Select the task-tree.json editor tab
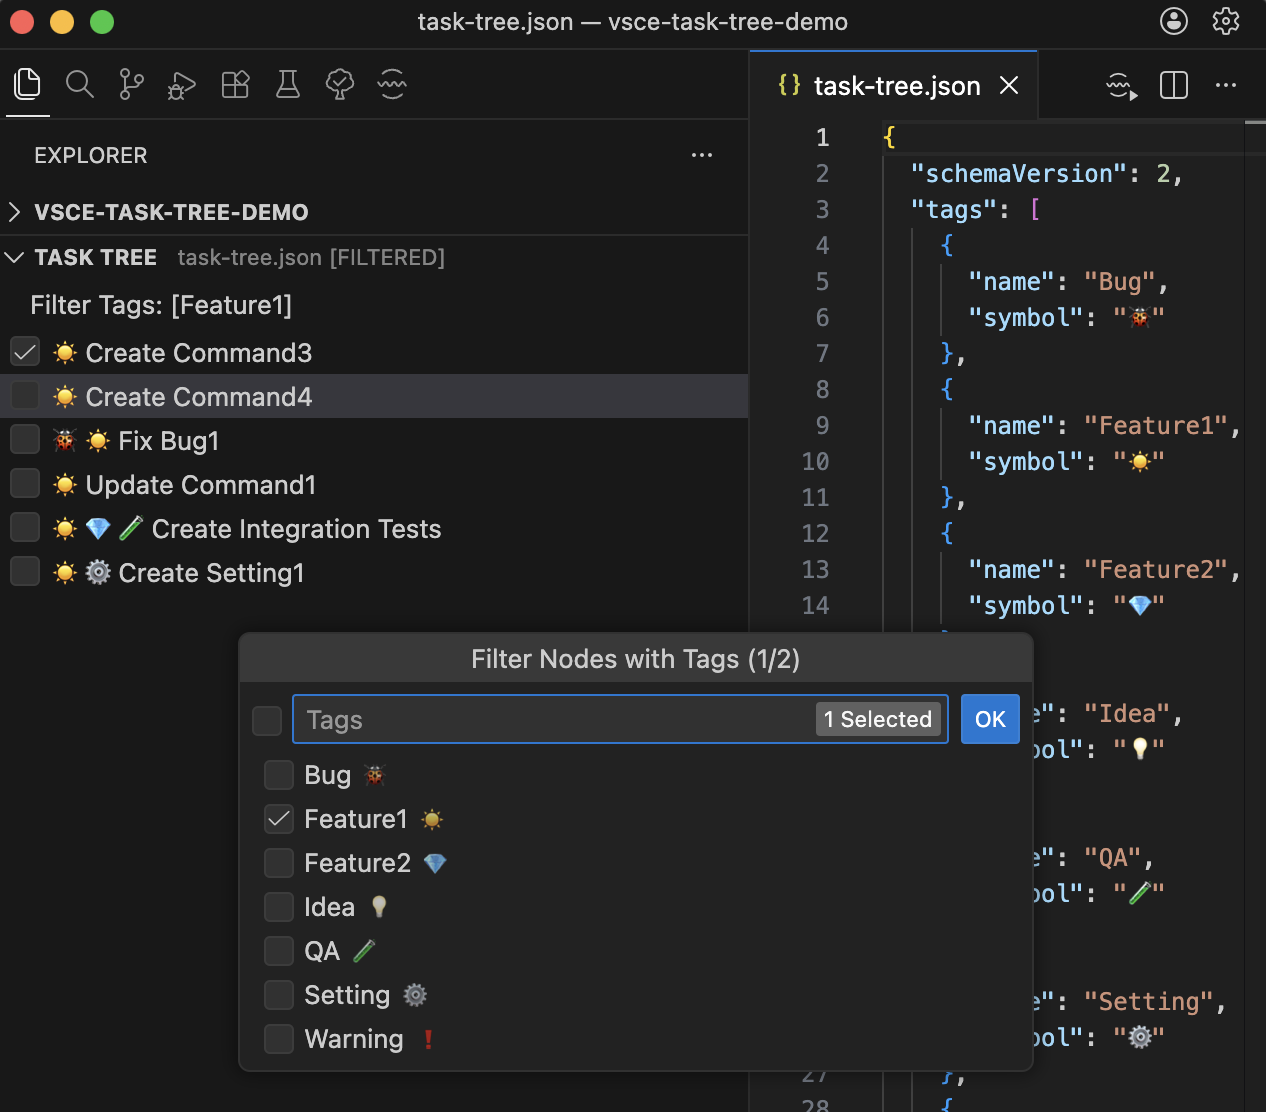This screenshot has height=1112, width=1266. [893, 86]
